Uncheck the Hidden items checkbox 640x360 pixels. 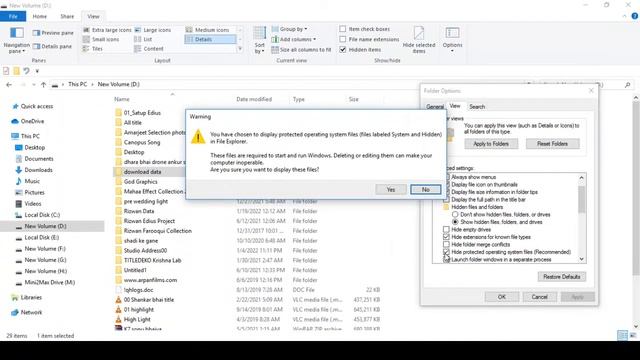[x=343, y=49]
